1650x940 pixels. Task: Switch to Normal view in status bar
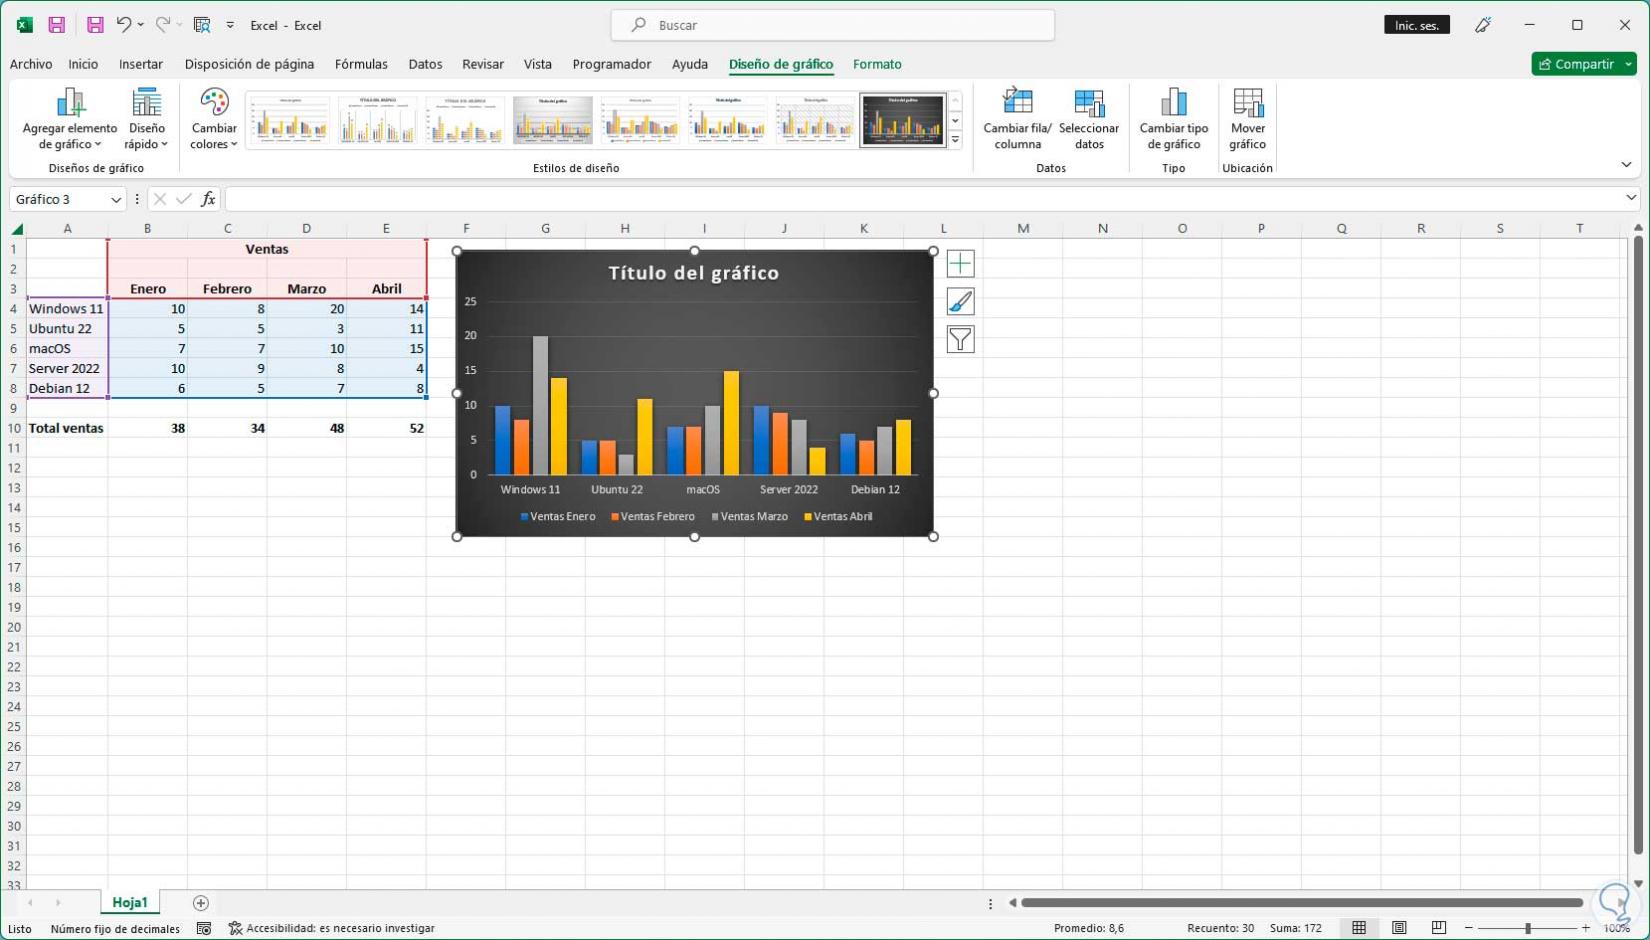pos(1359,928)
